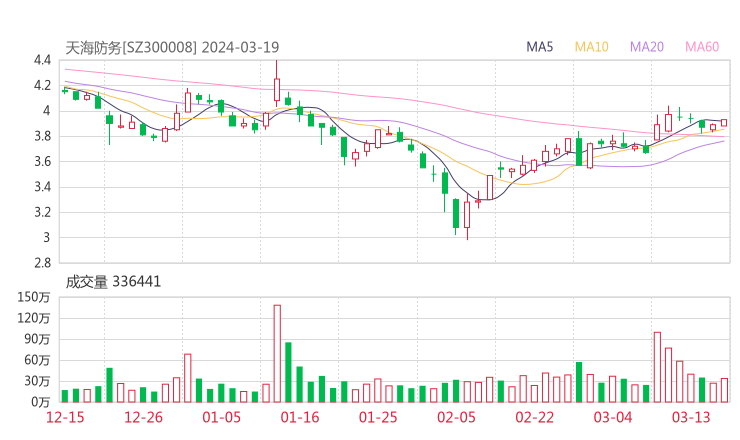Click the 3.4 price axis label
The width and height of the screenshot is (740, 440).
[42, 187]
